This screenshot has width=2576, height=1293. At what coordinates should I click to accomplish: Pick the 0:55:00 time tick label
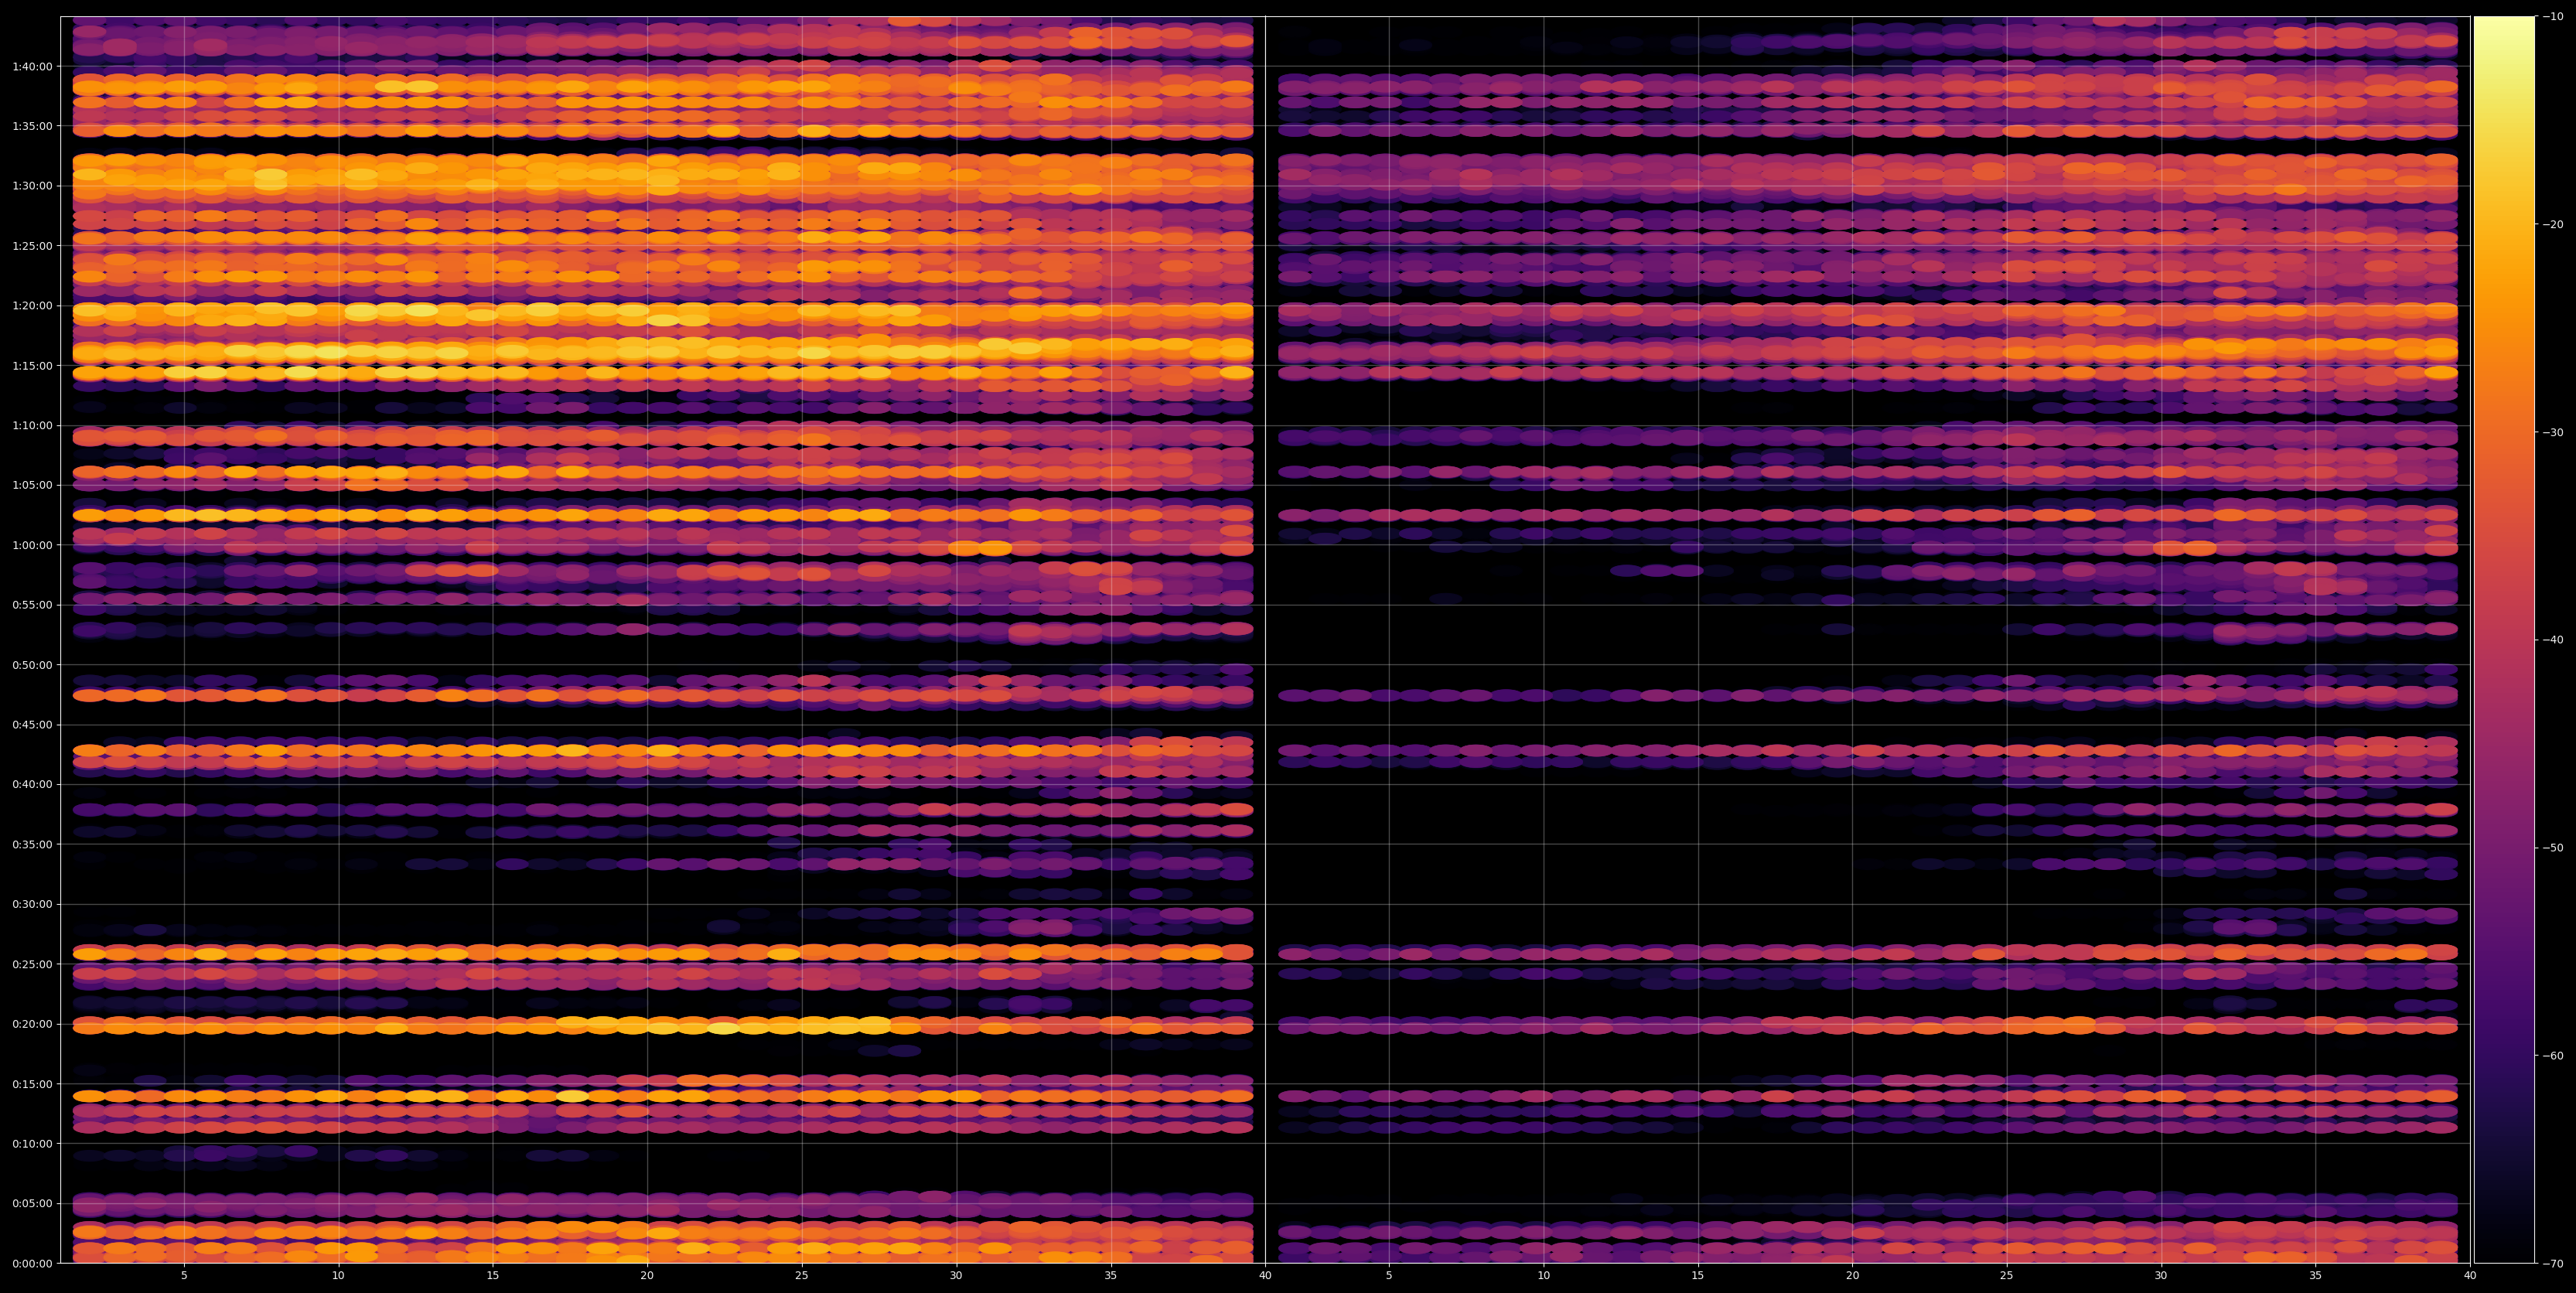tap(32, 605)
